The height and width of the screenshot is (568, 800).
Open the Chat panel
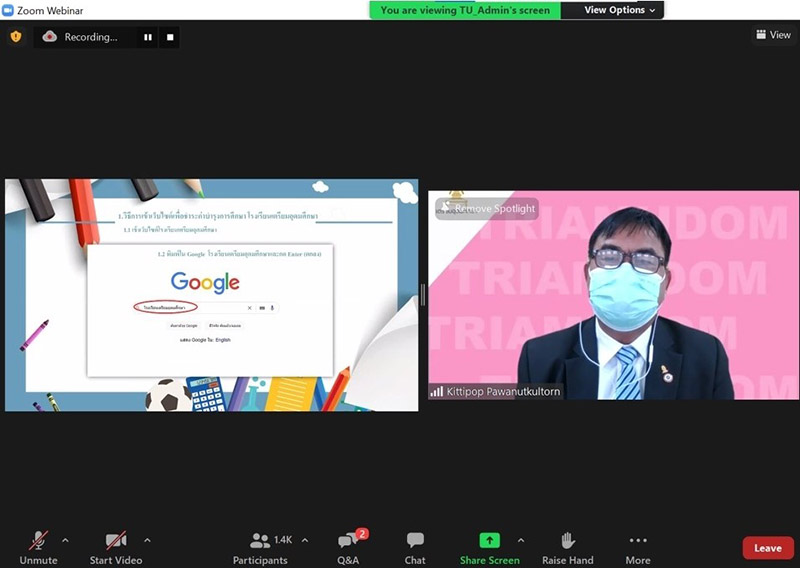tap(415, 548)
